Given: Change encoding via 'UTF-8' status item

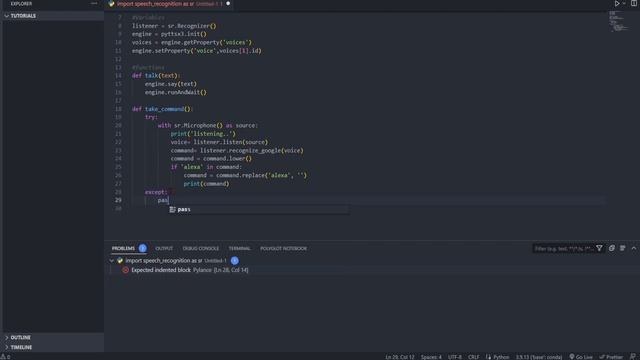Looking at the screenshot, I should (x=455, y=357).
